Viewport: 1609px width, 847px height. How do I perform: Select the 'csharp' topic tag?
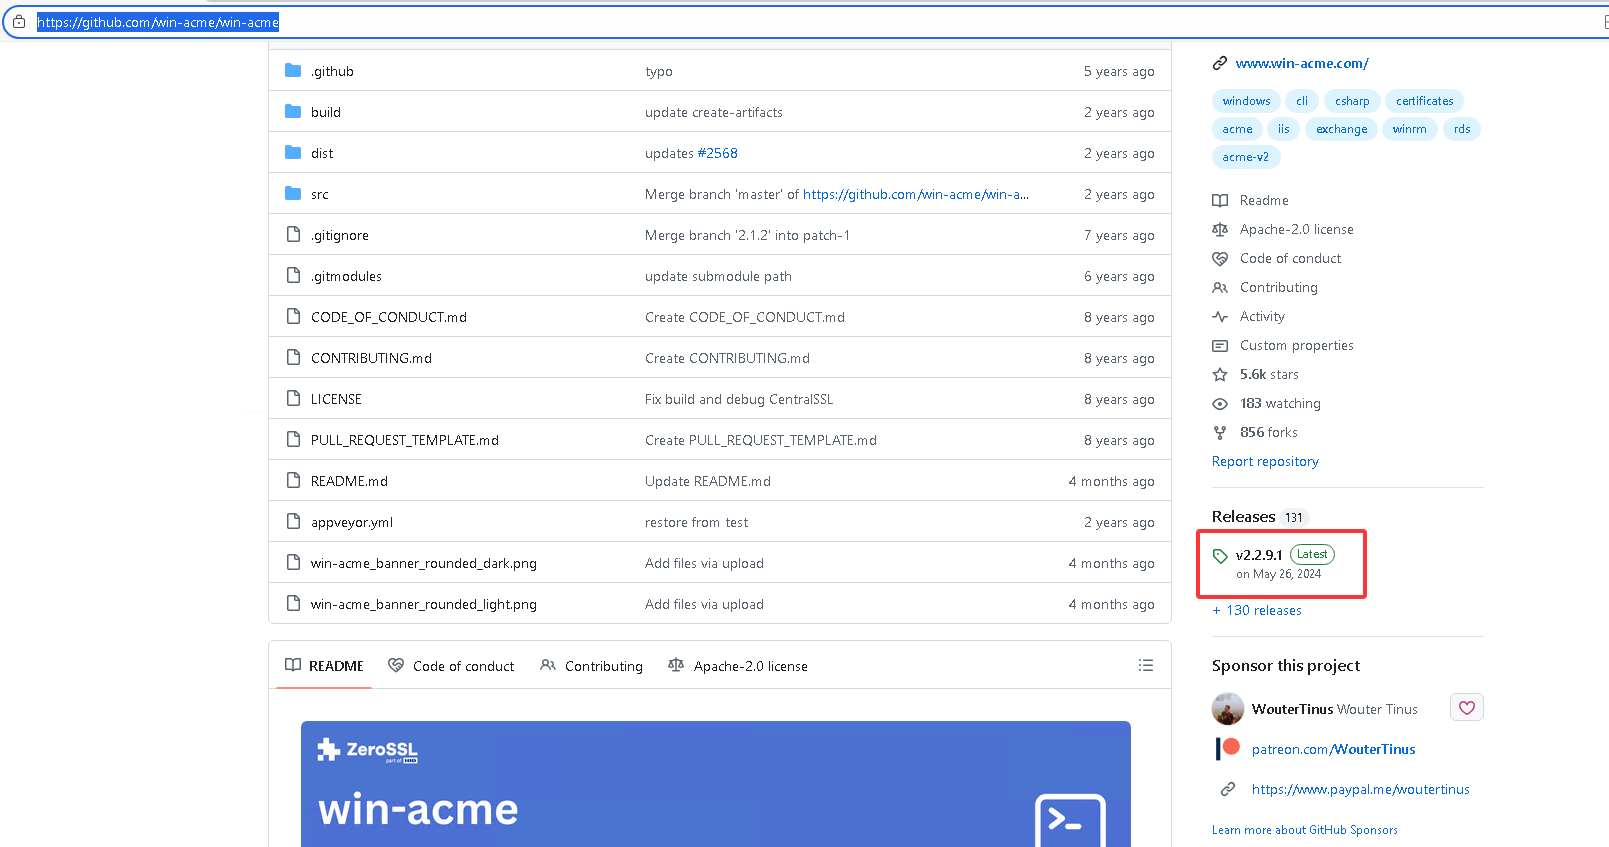[x=1352, y=101]
